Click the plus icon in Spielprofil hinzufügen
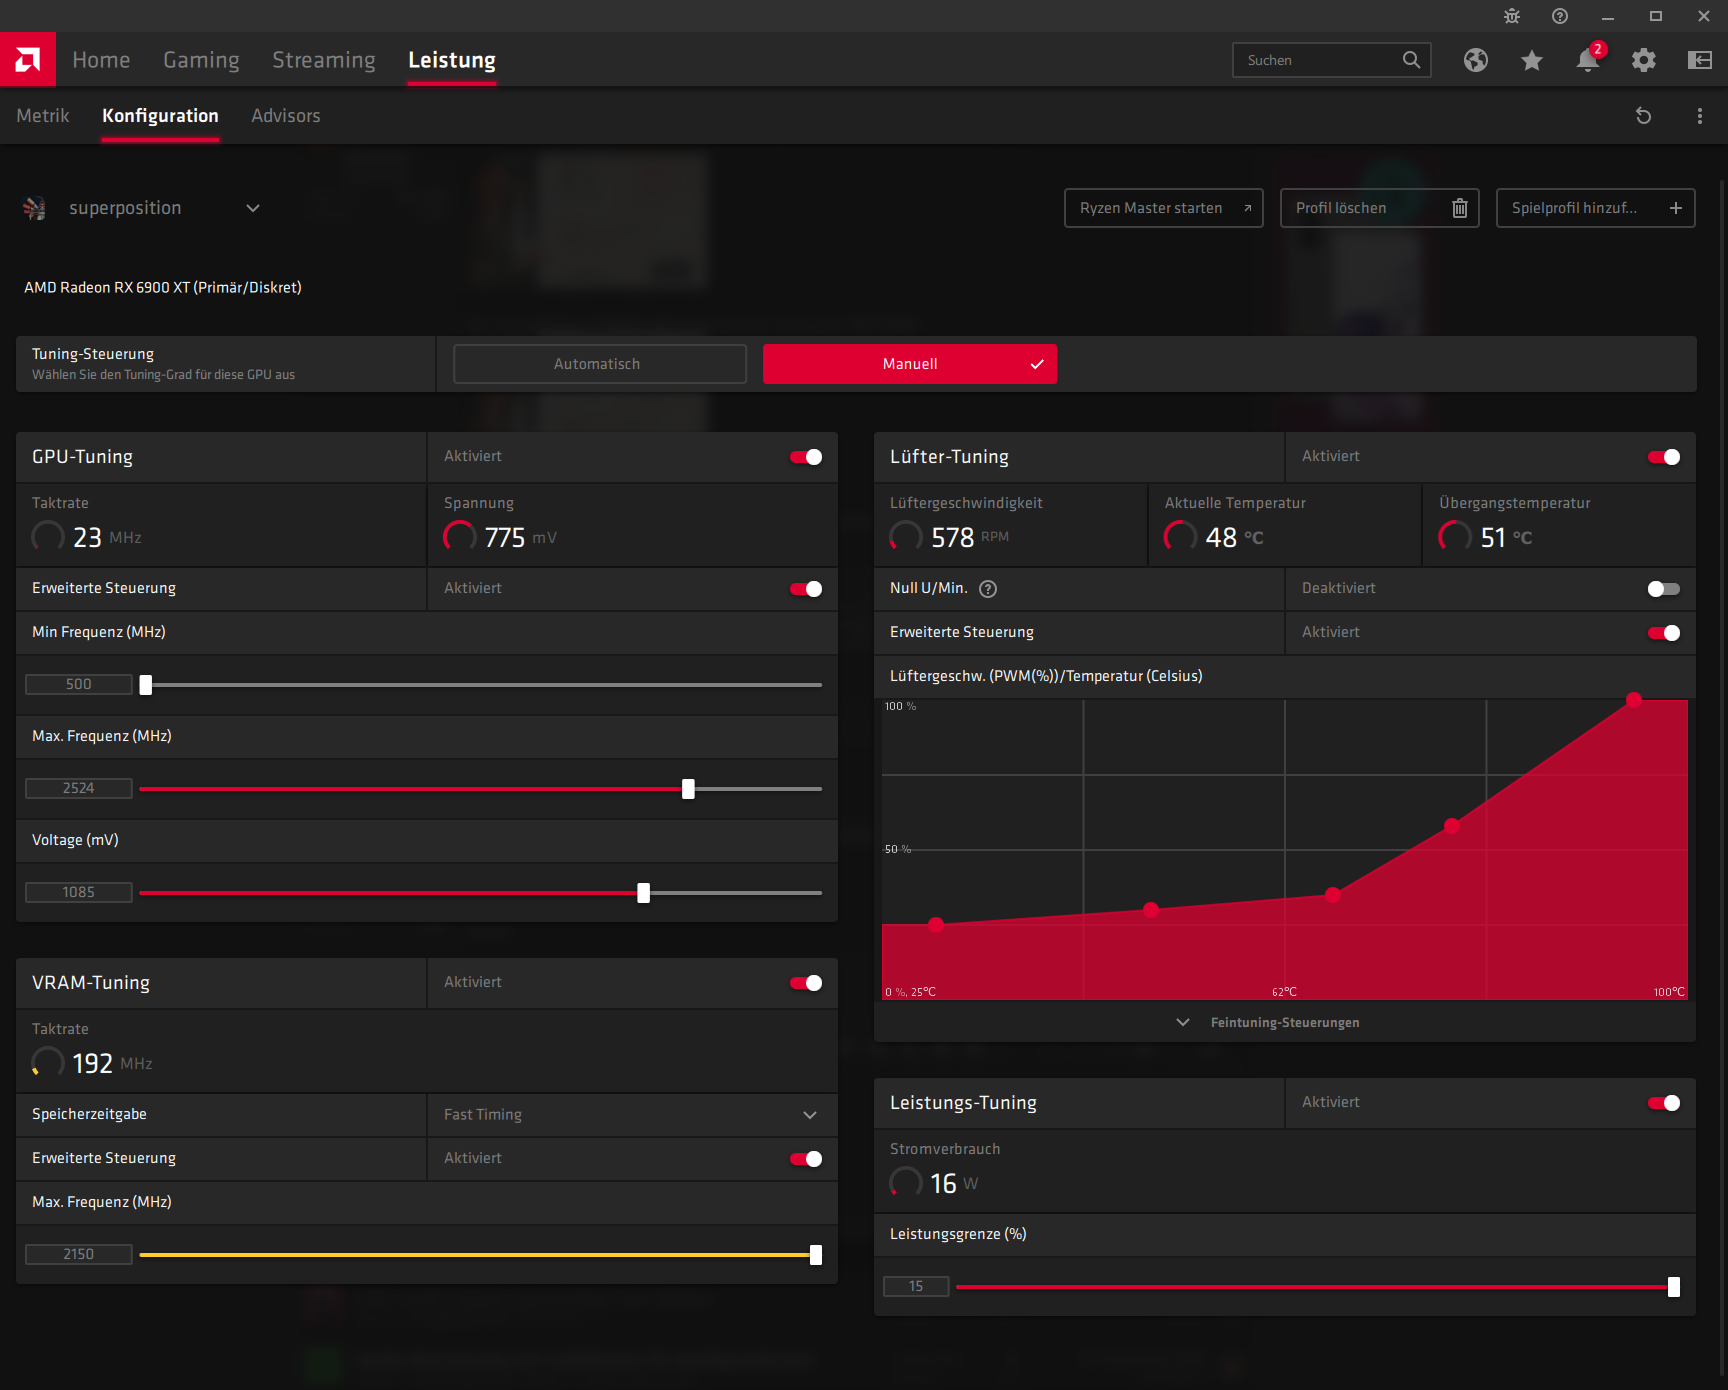 pyautogui.click(x=1676, y=208)
